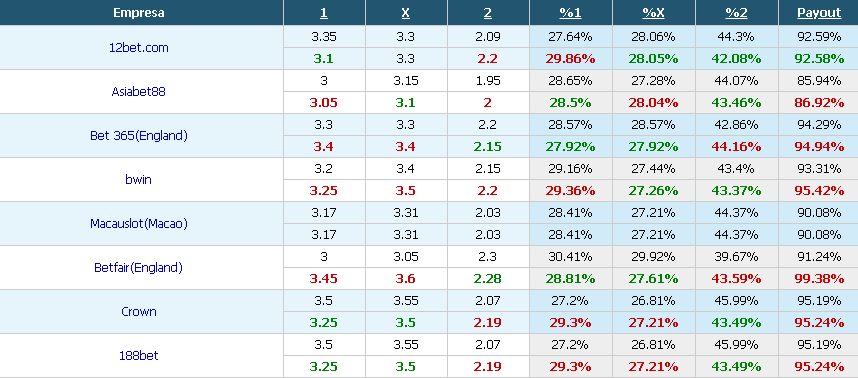
Task: Sort by the %X column header
Action: point(653,13)
